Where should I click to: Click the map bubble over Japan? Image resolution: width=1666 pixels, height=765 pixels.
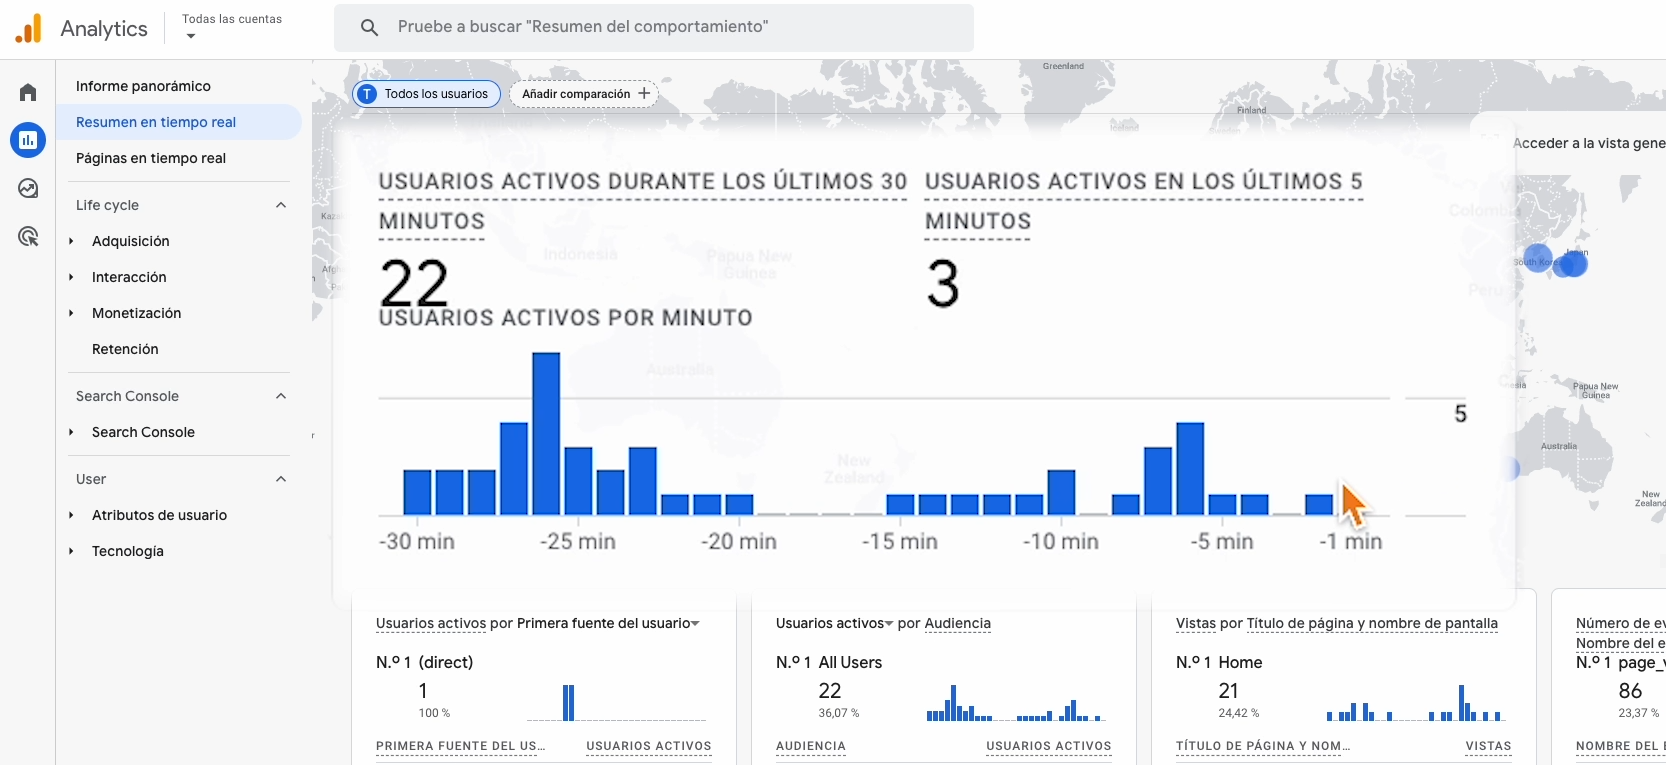click(1572, 262)
